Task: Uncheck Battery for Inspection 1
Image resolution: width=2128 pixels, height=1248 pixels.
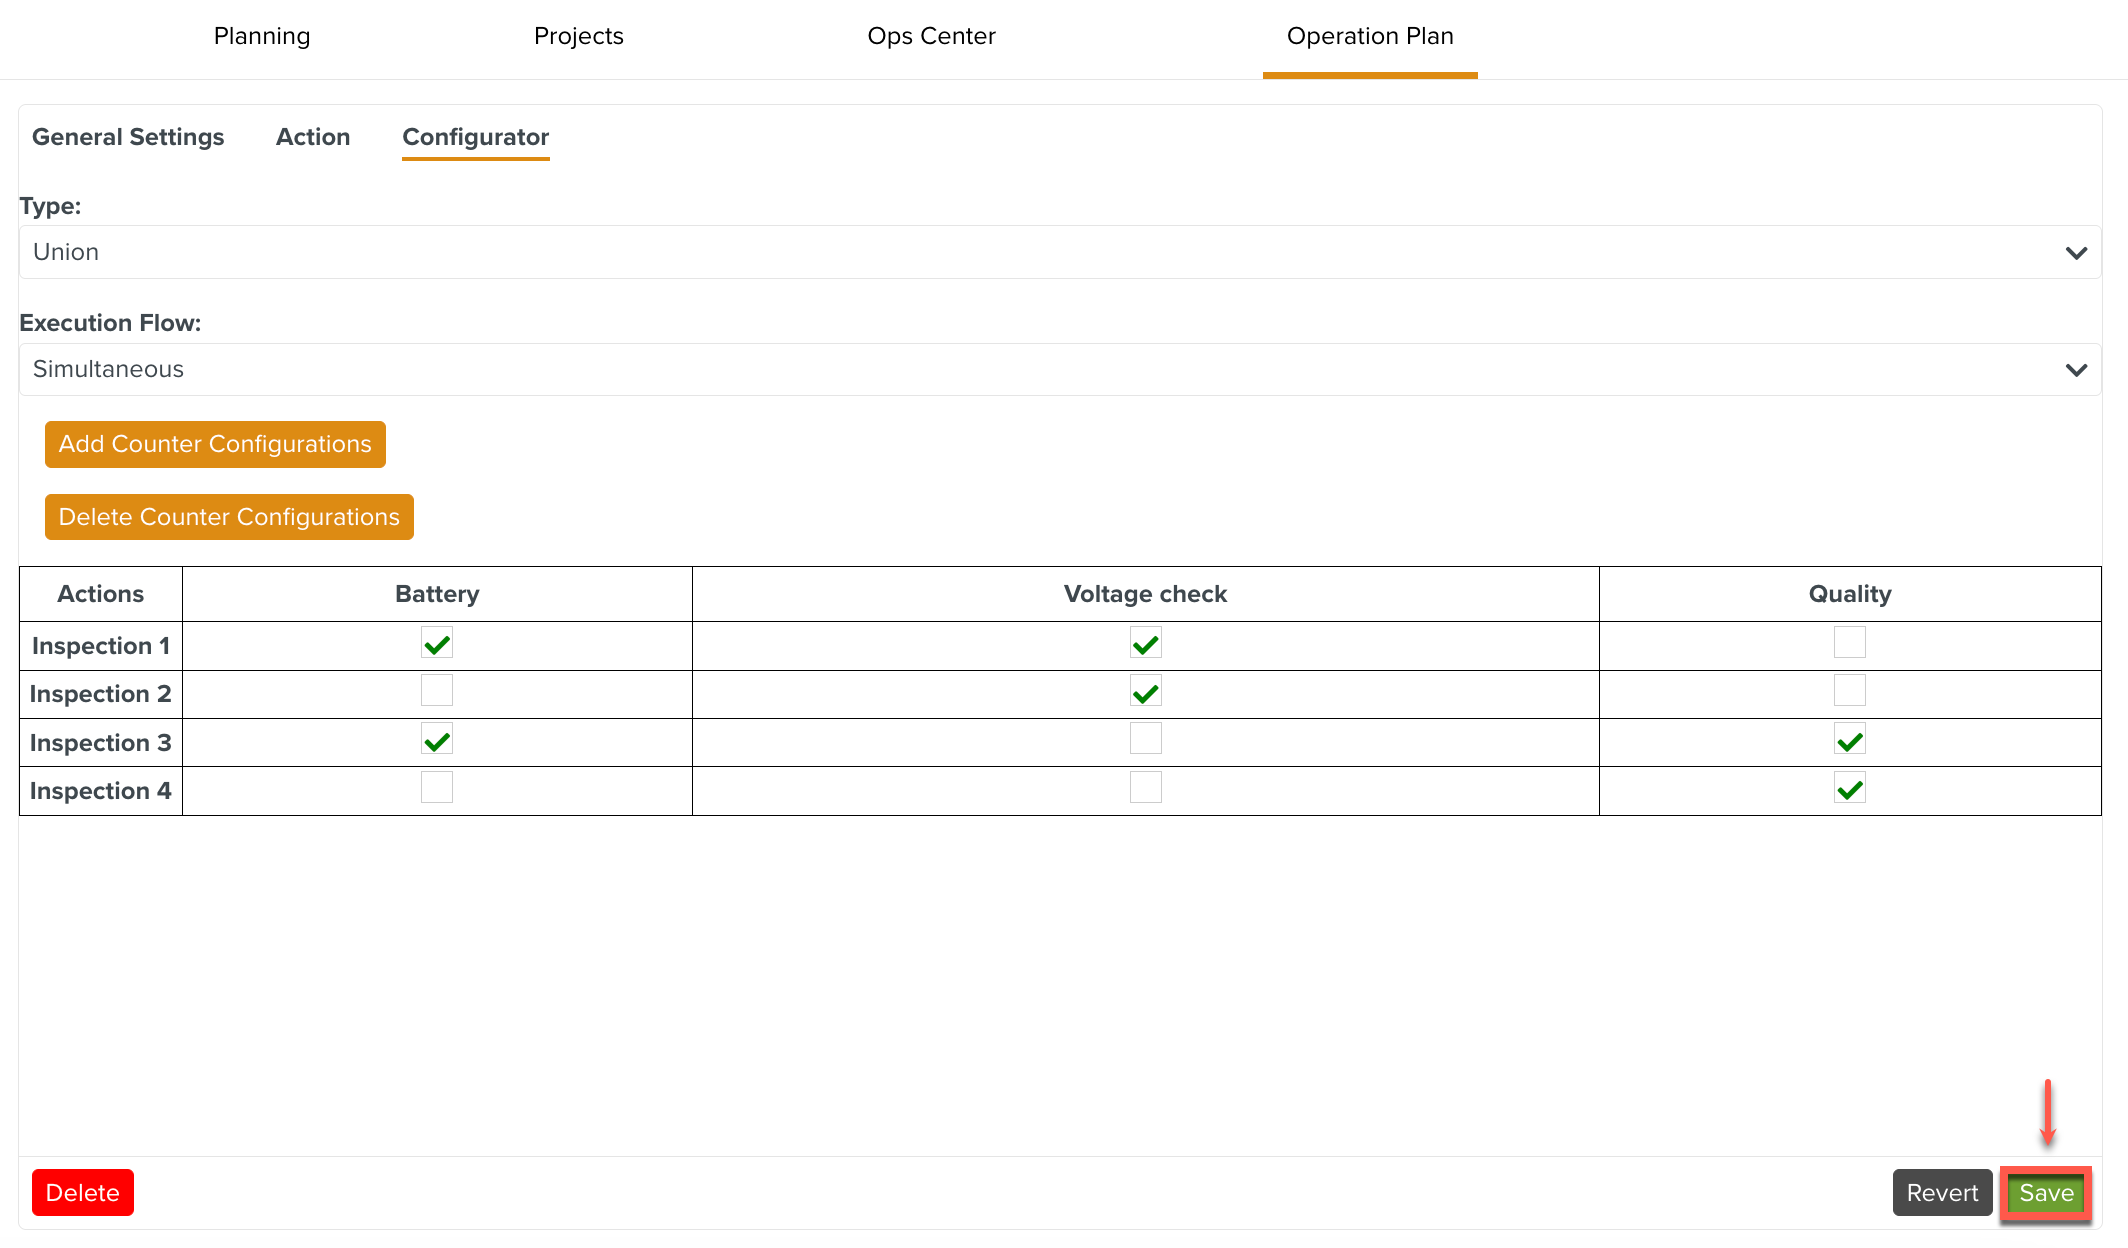Action: click(437, 643)
